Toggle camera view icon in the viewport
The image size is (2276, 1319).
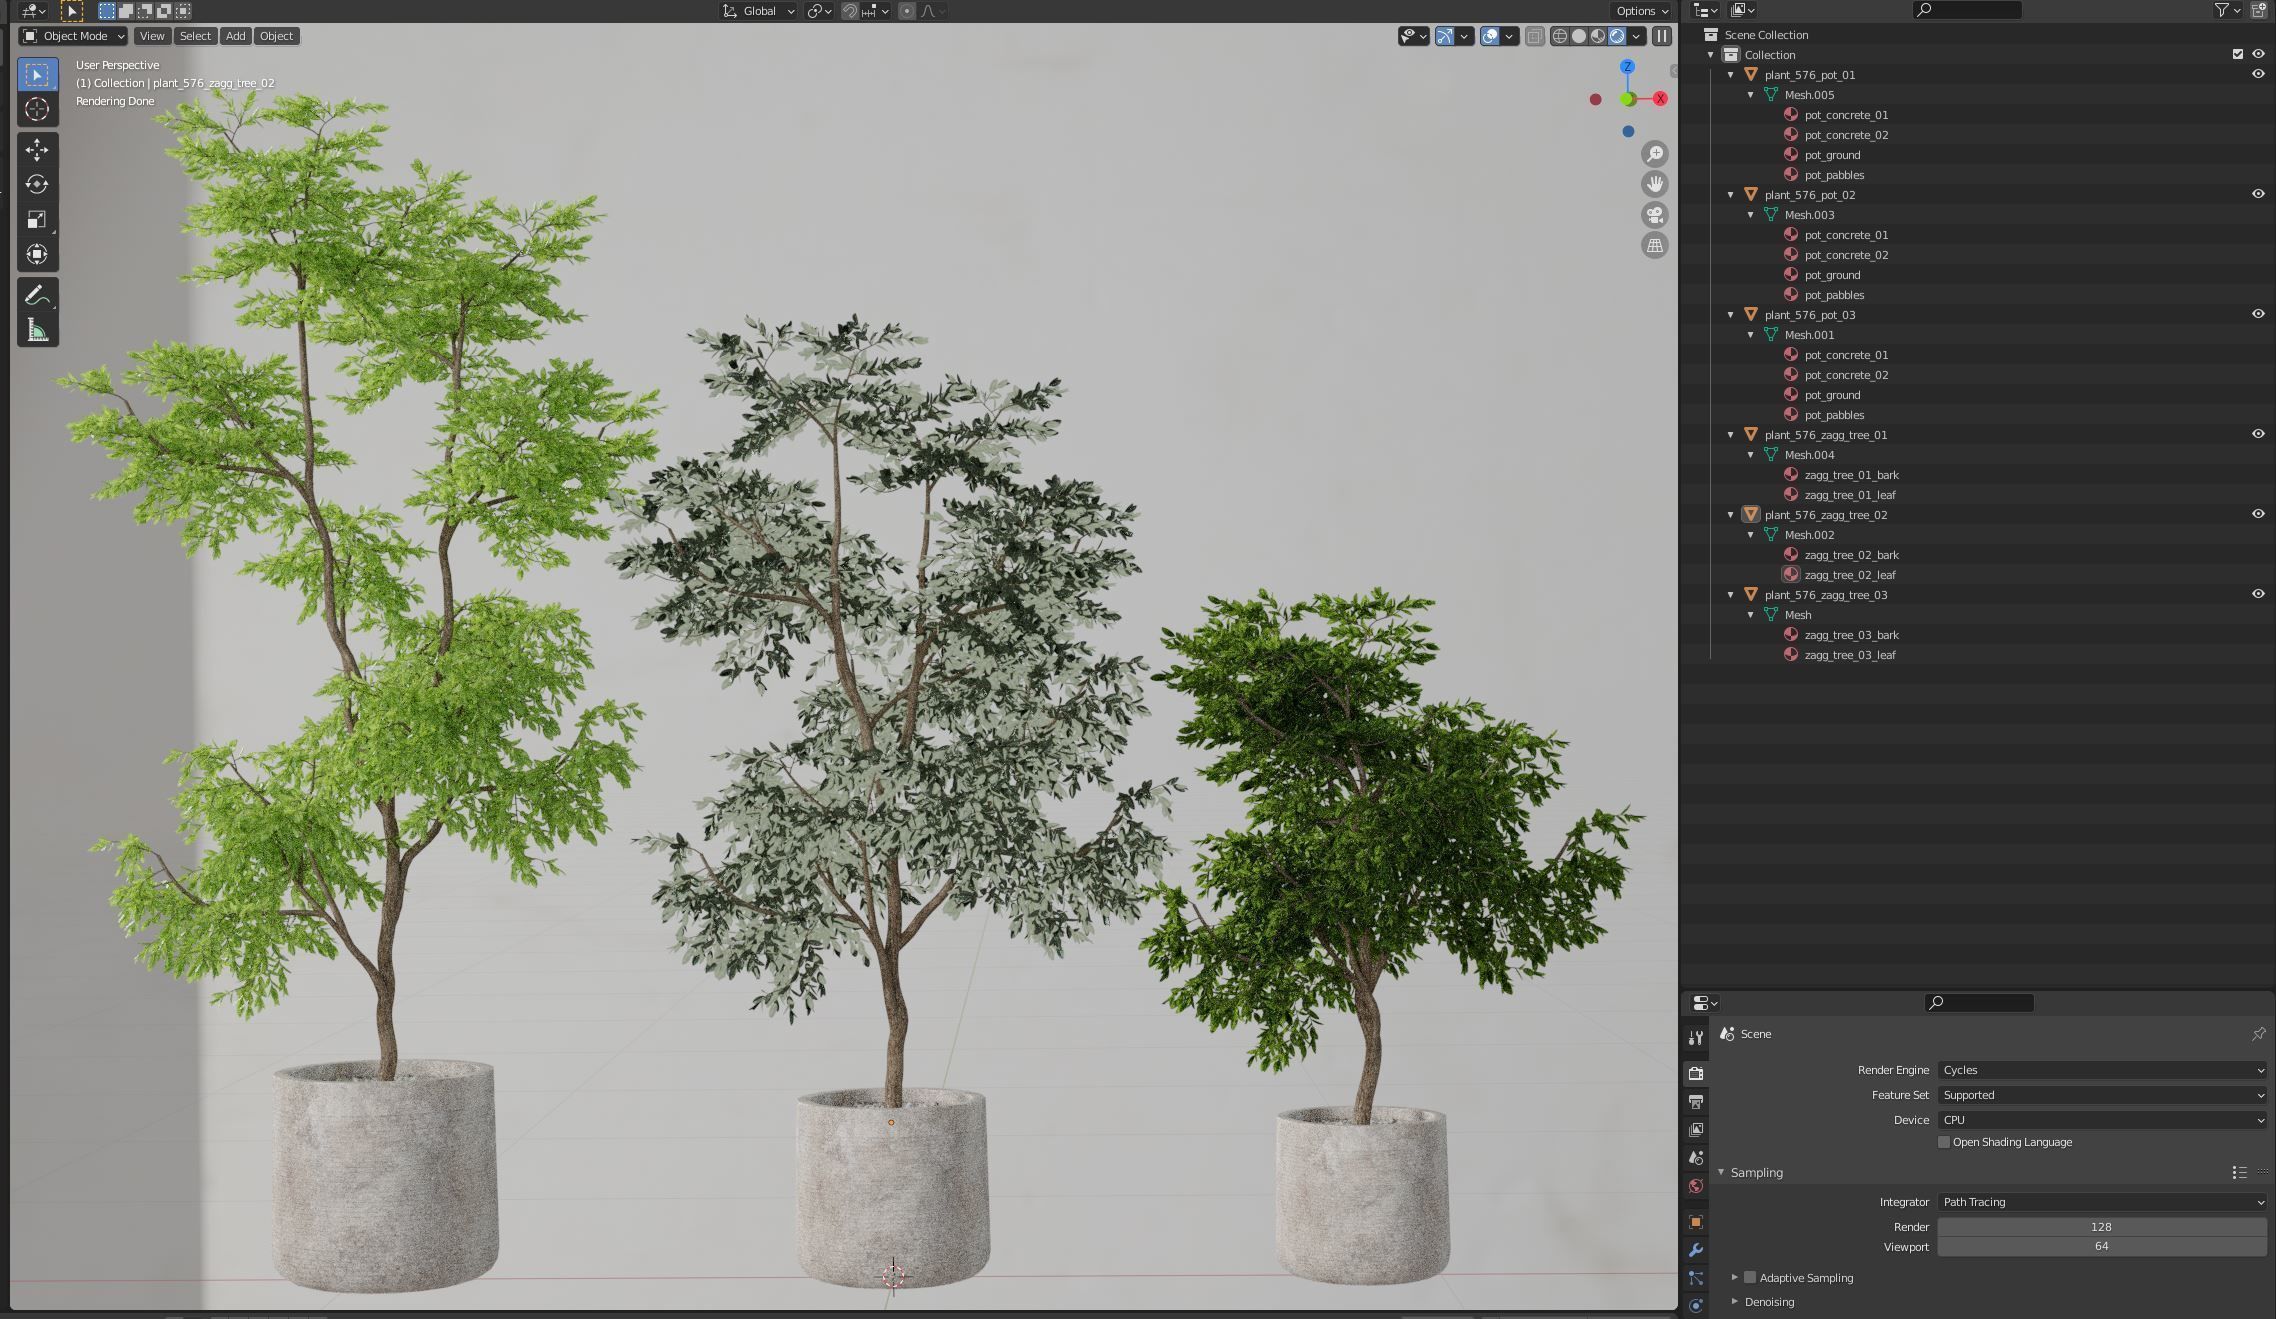click(x=1655, y=215)
